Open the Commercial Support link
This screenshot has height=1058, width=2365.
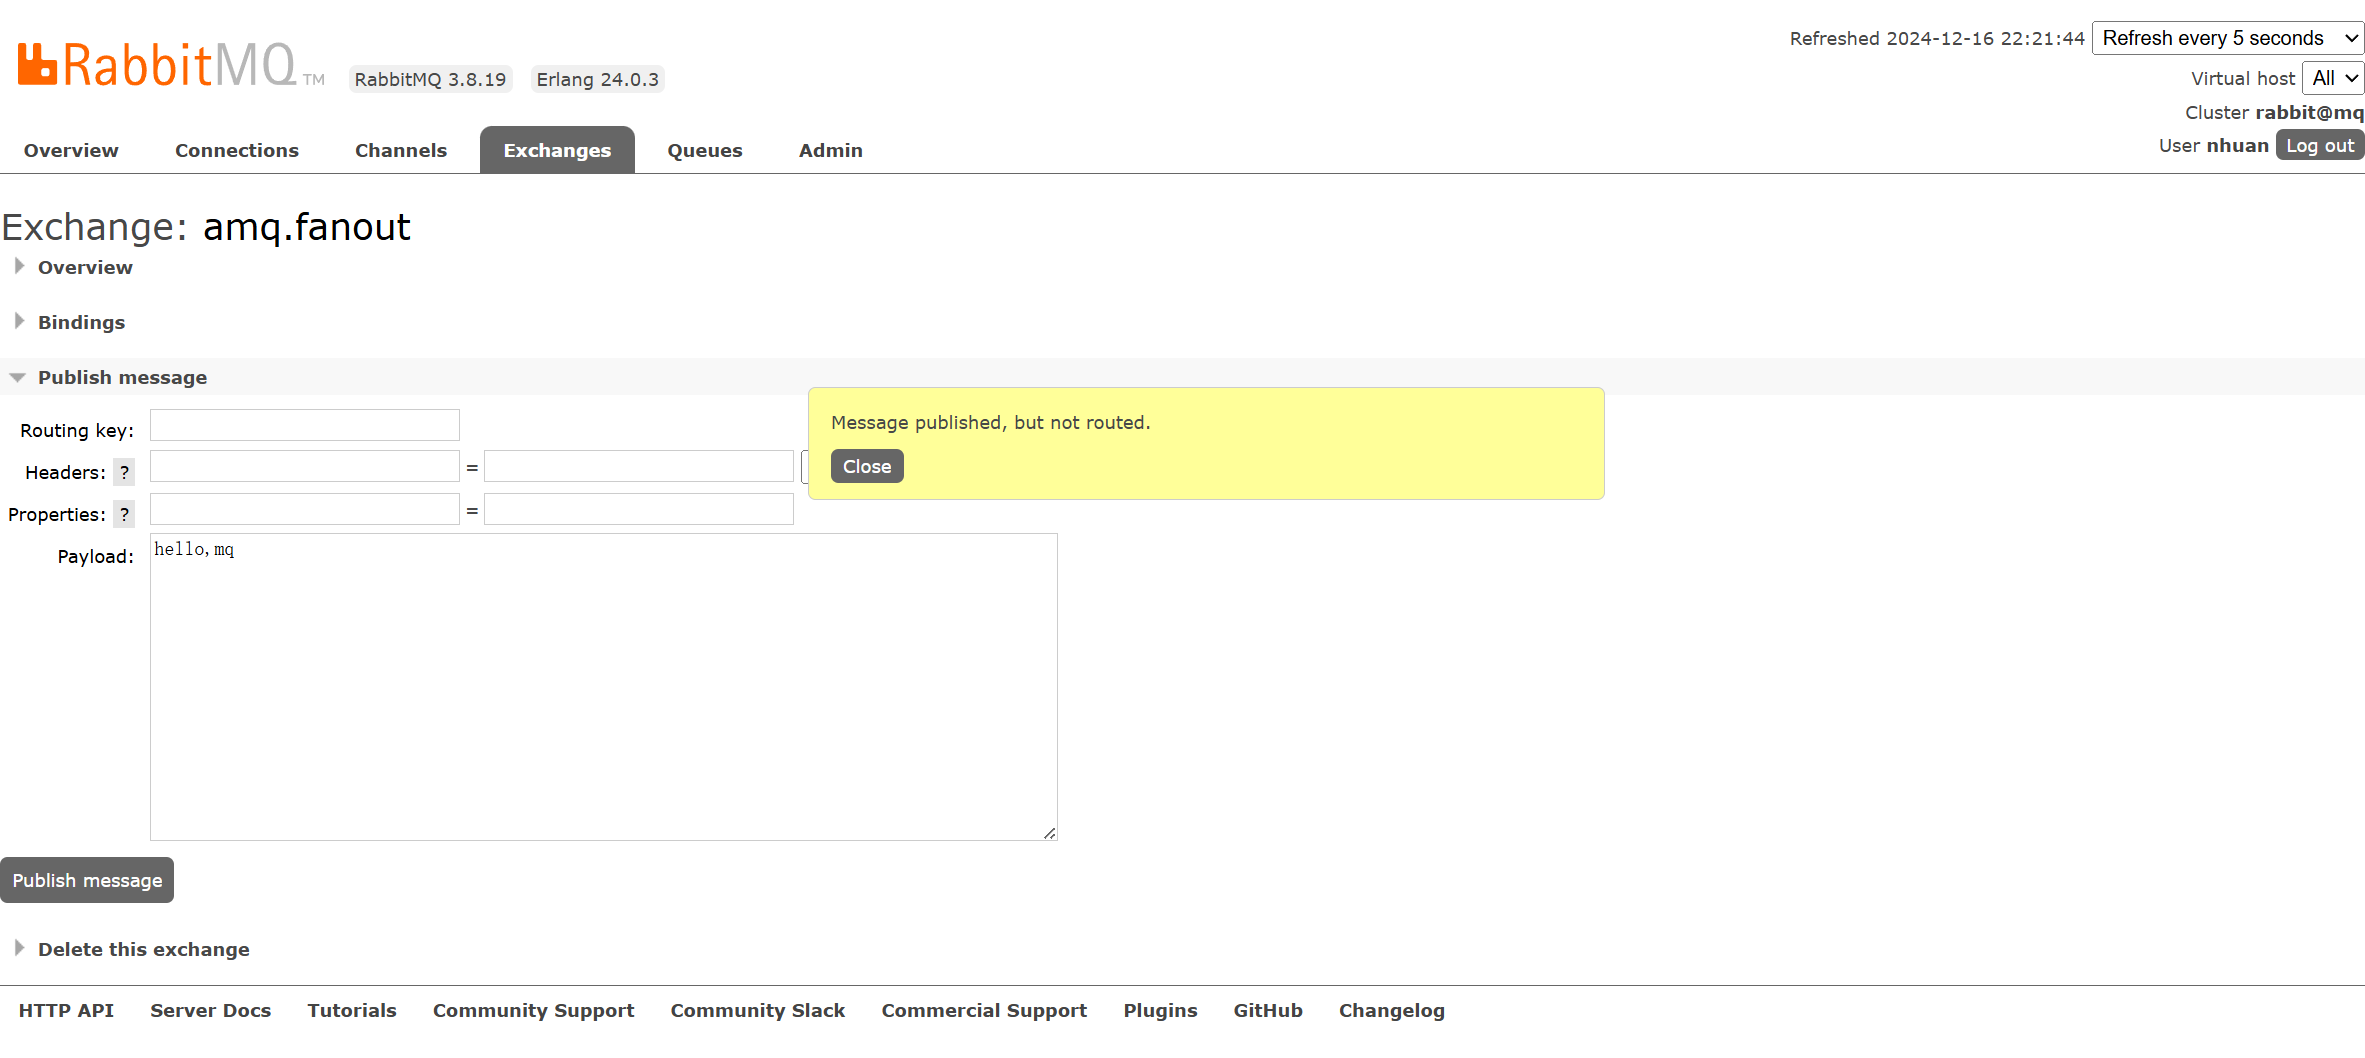(984, 1010)
